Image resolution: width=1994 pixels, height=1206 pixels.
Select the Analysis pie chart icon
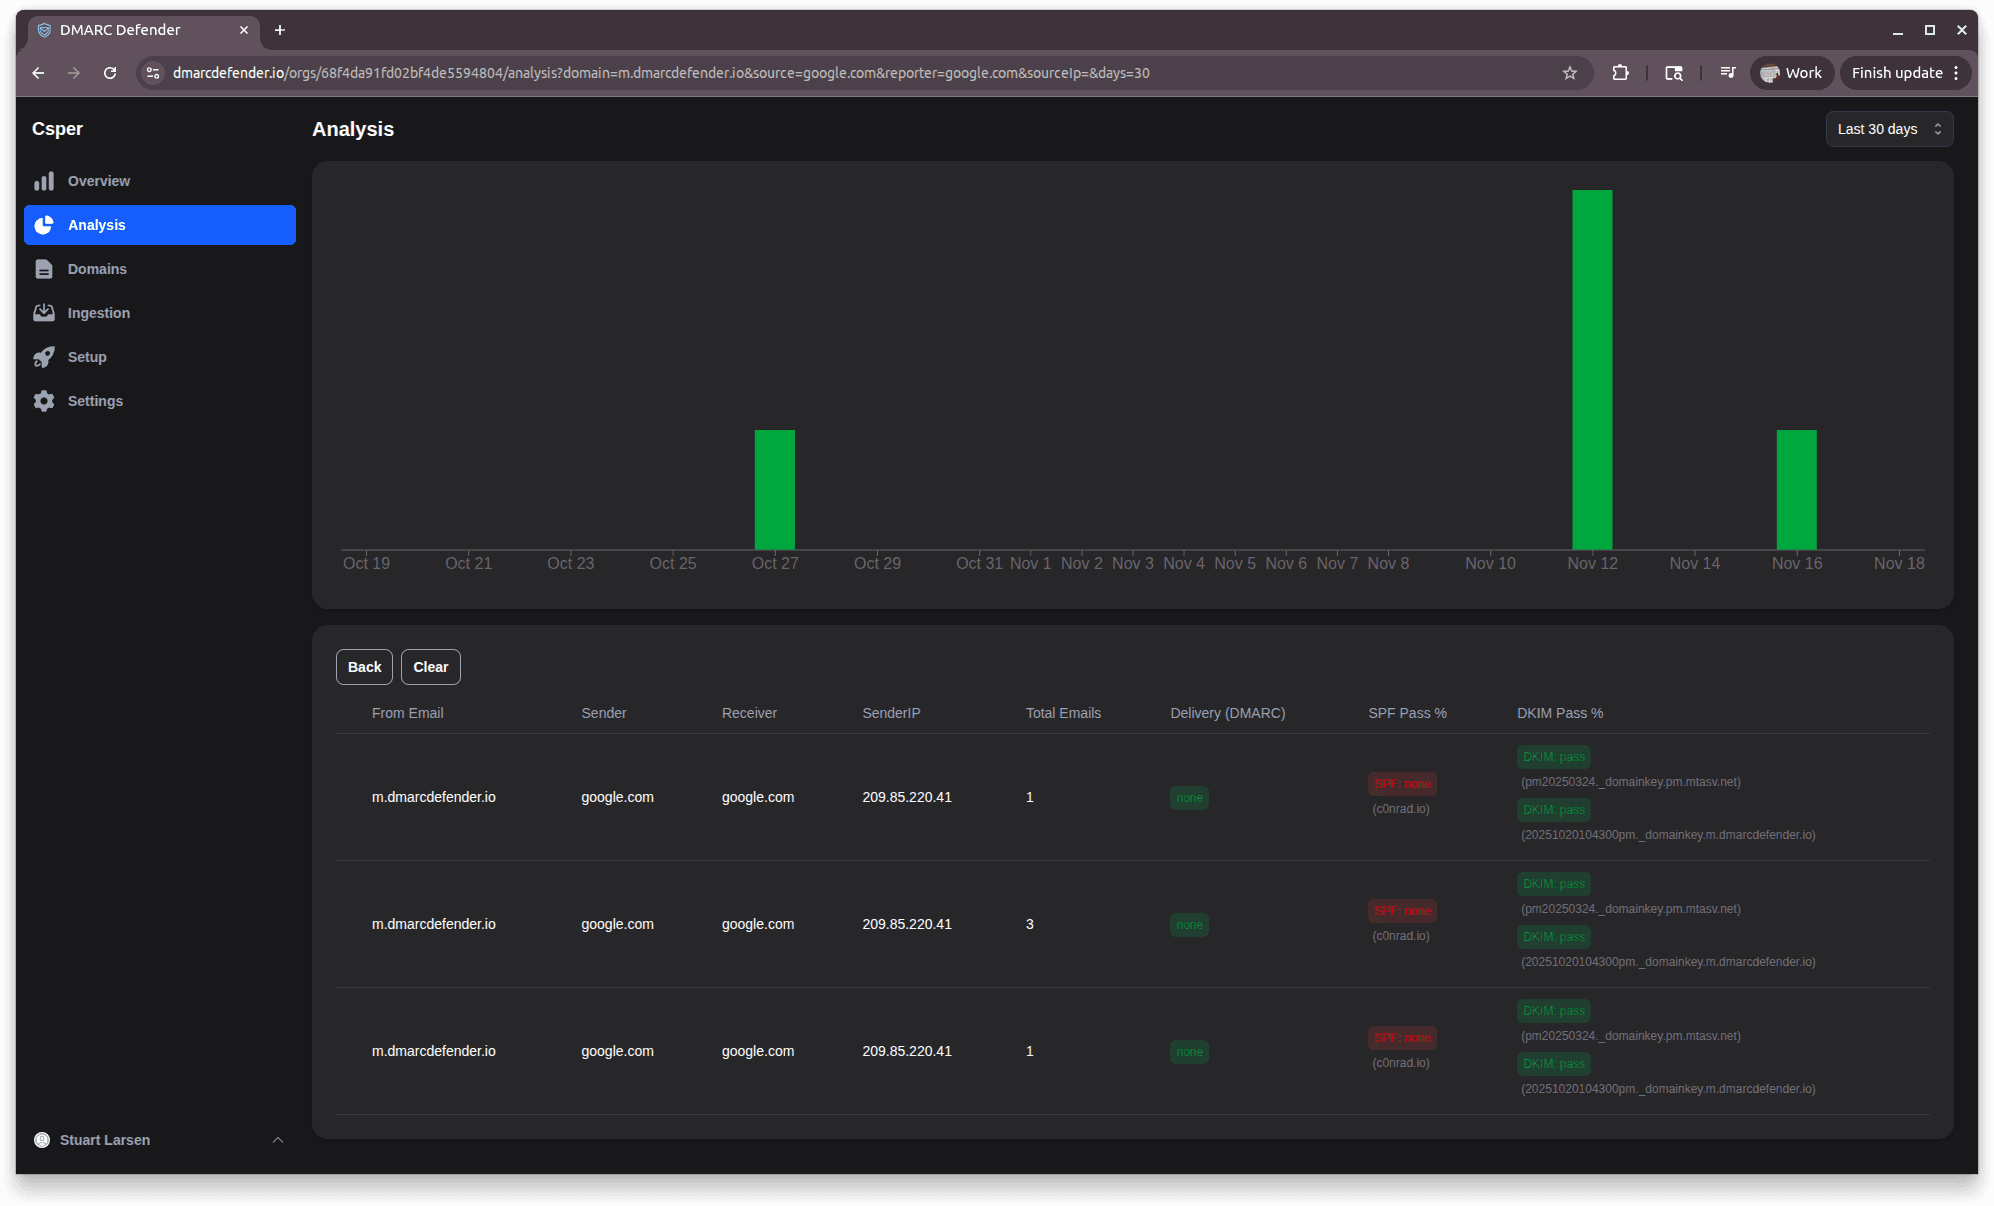(x=45, y=225)
